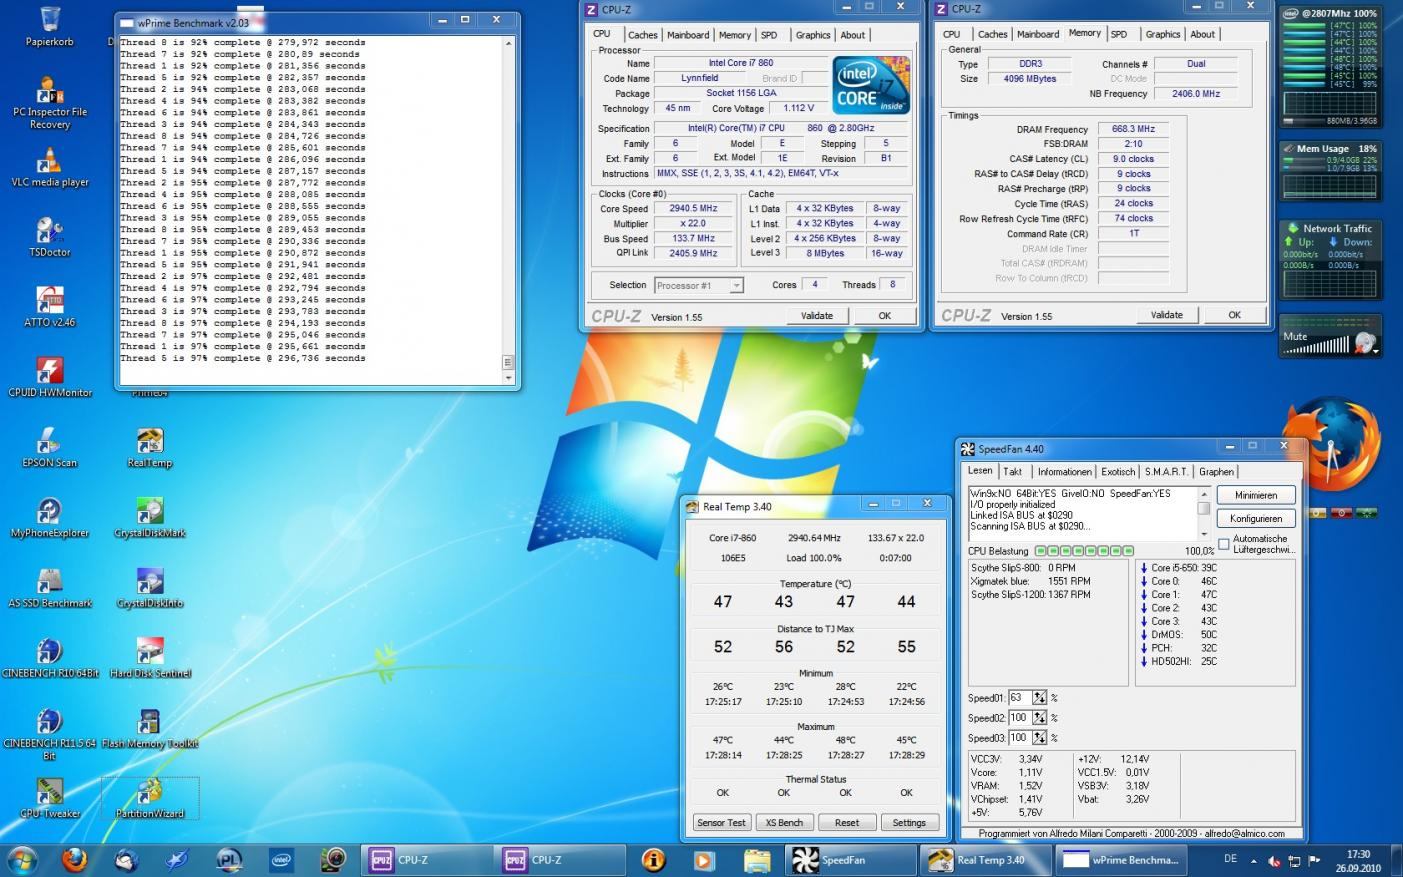
Task: Click the wPrime Benchmark vertical scrollbar
Action: (508, 210)
